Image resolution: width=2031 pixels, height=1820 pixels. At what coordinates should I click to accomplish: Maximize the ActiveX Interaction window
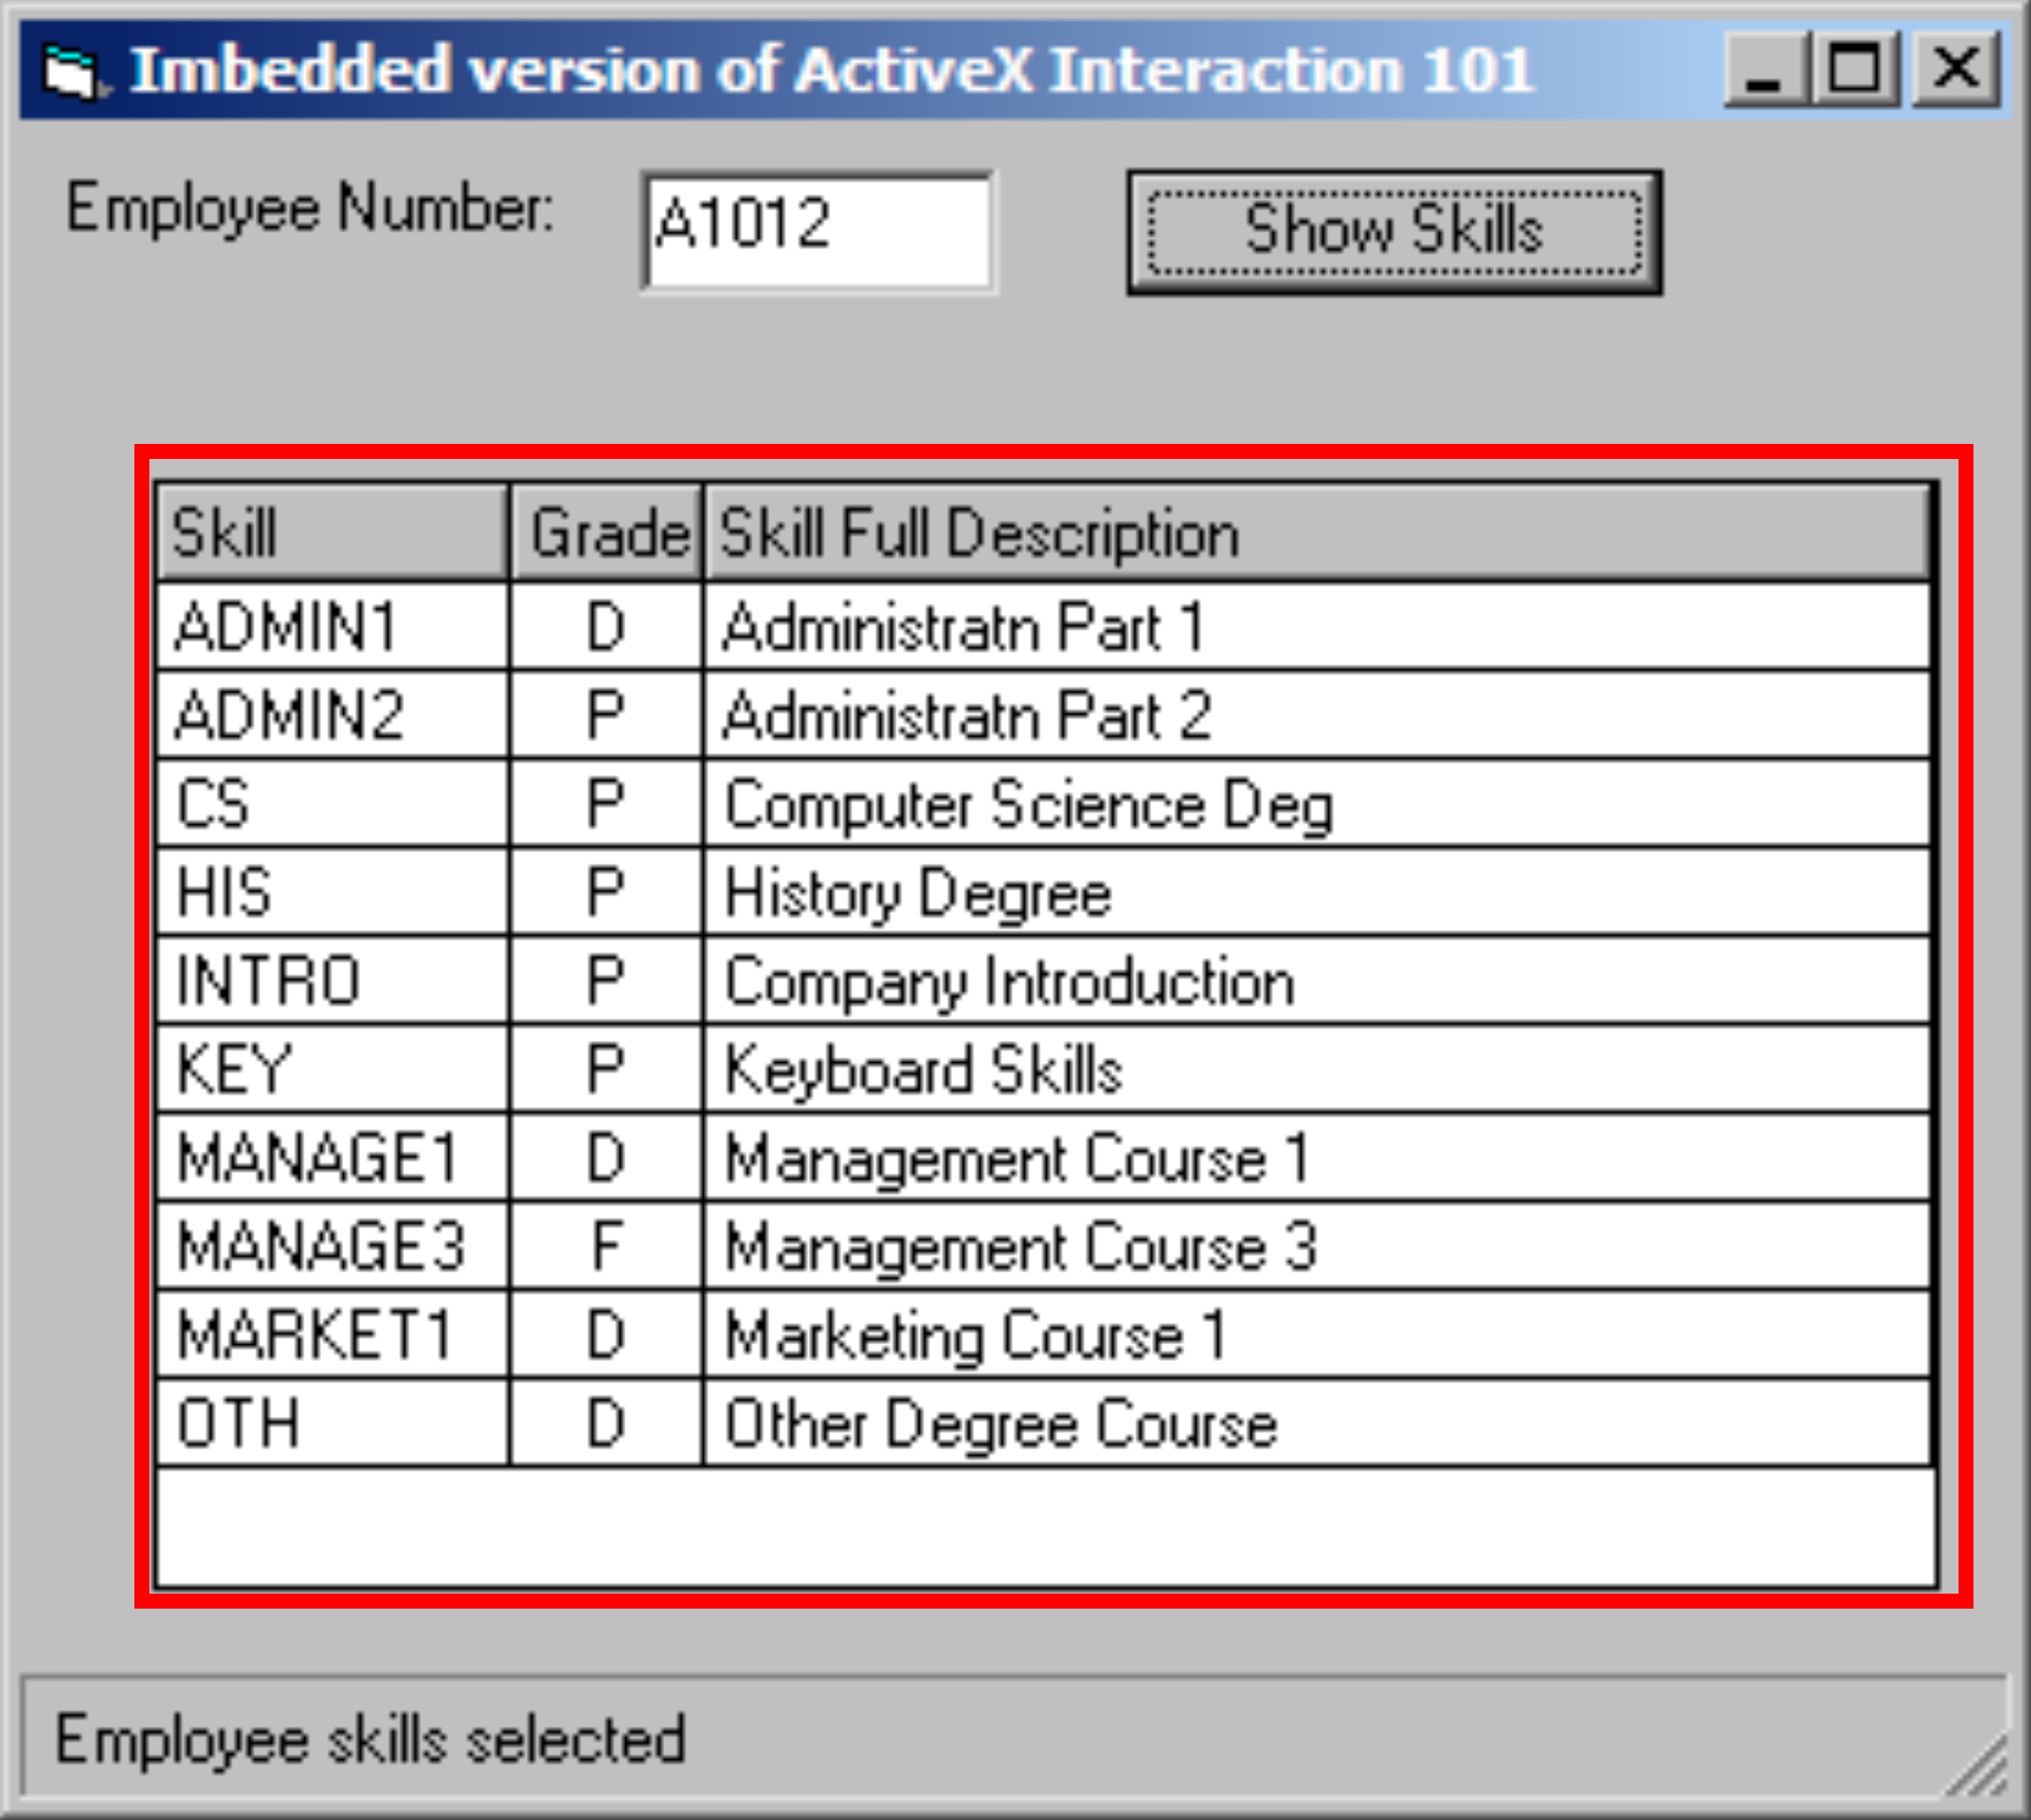(1857, 70)
